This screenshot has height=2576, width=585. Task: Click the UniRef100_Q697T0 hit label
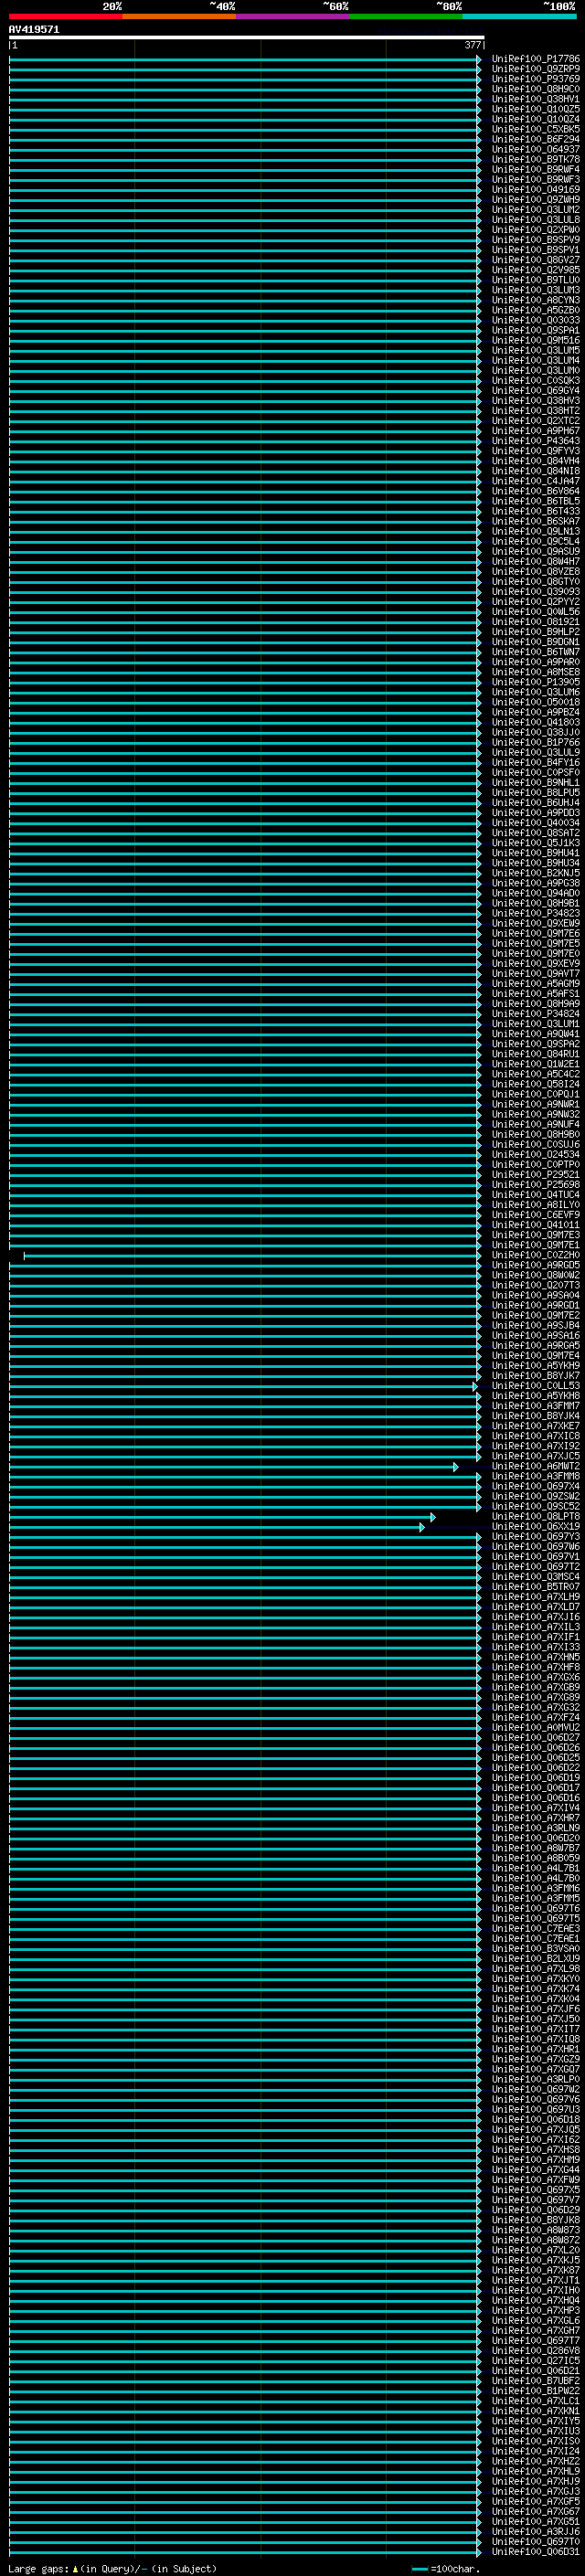tap(536, 2543)
